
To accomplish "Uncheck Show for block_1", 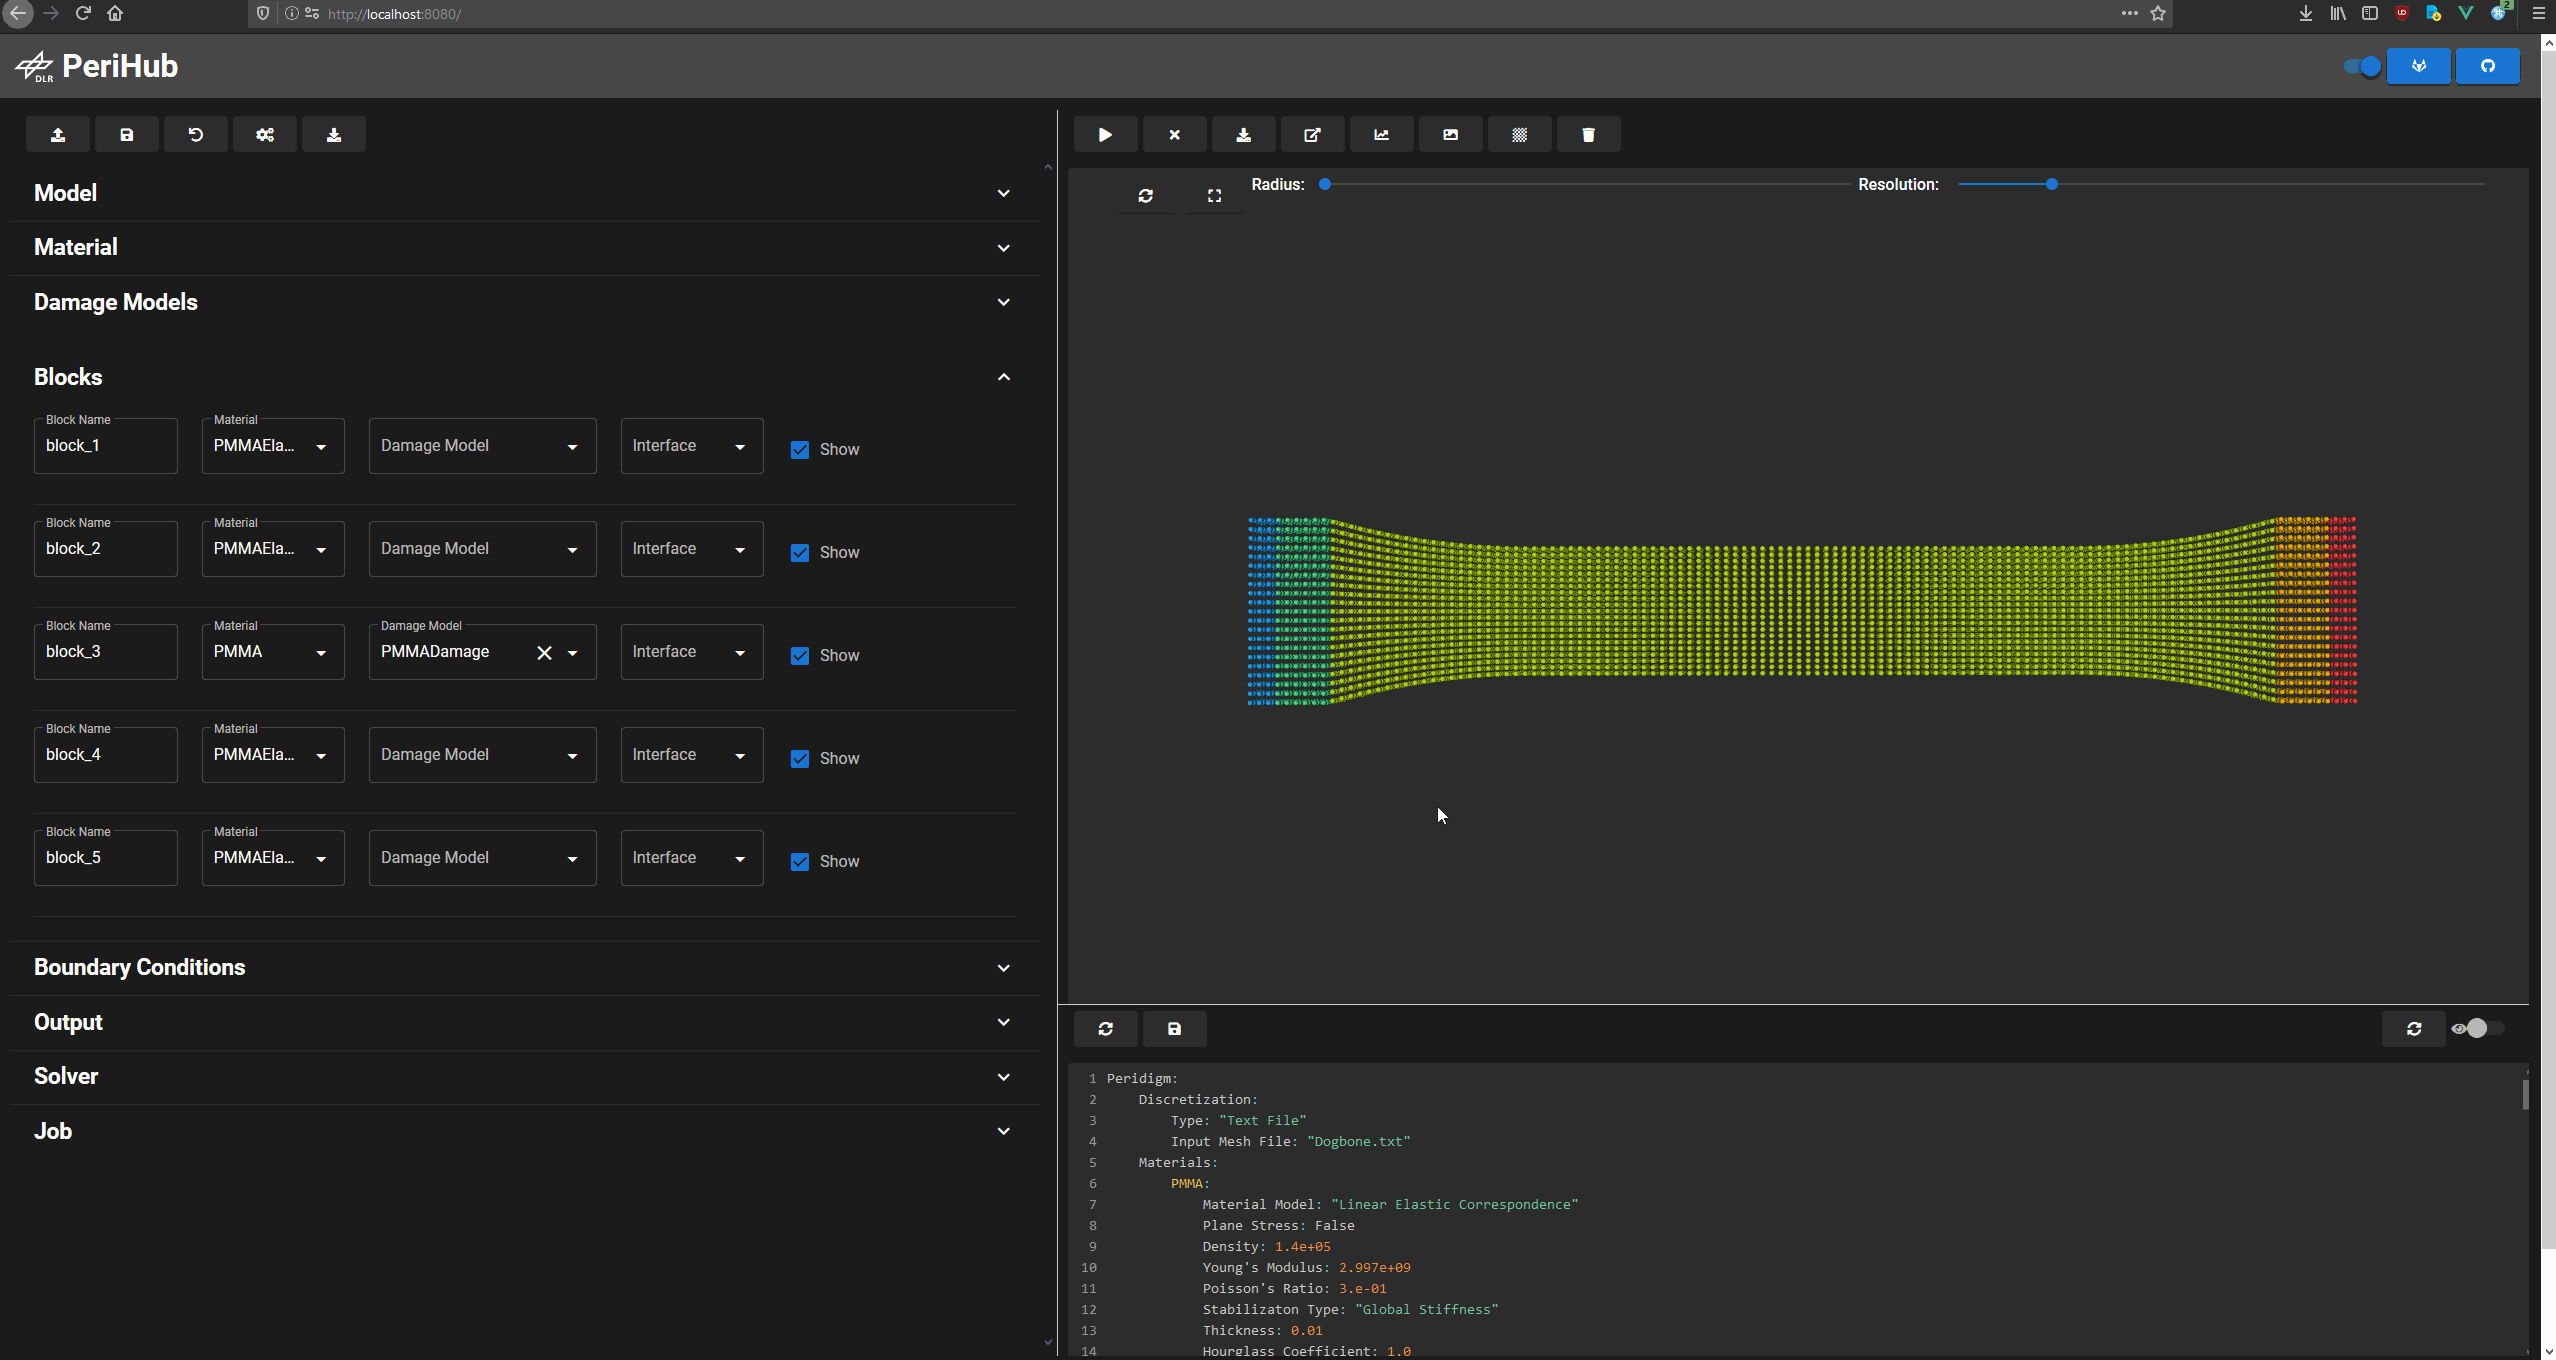I will (x=800, y=450).
